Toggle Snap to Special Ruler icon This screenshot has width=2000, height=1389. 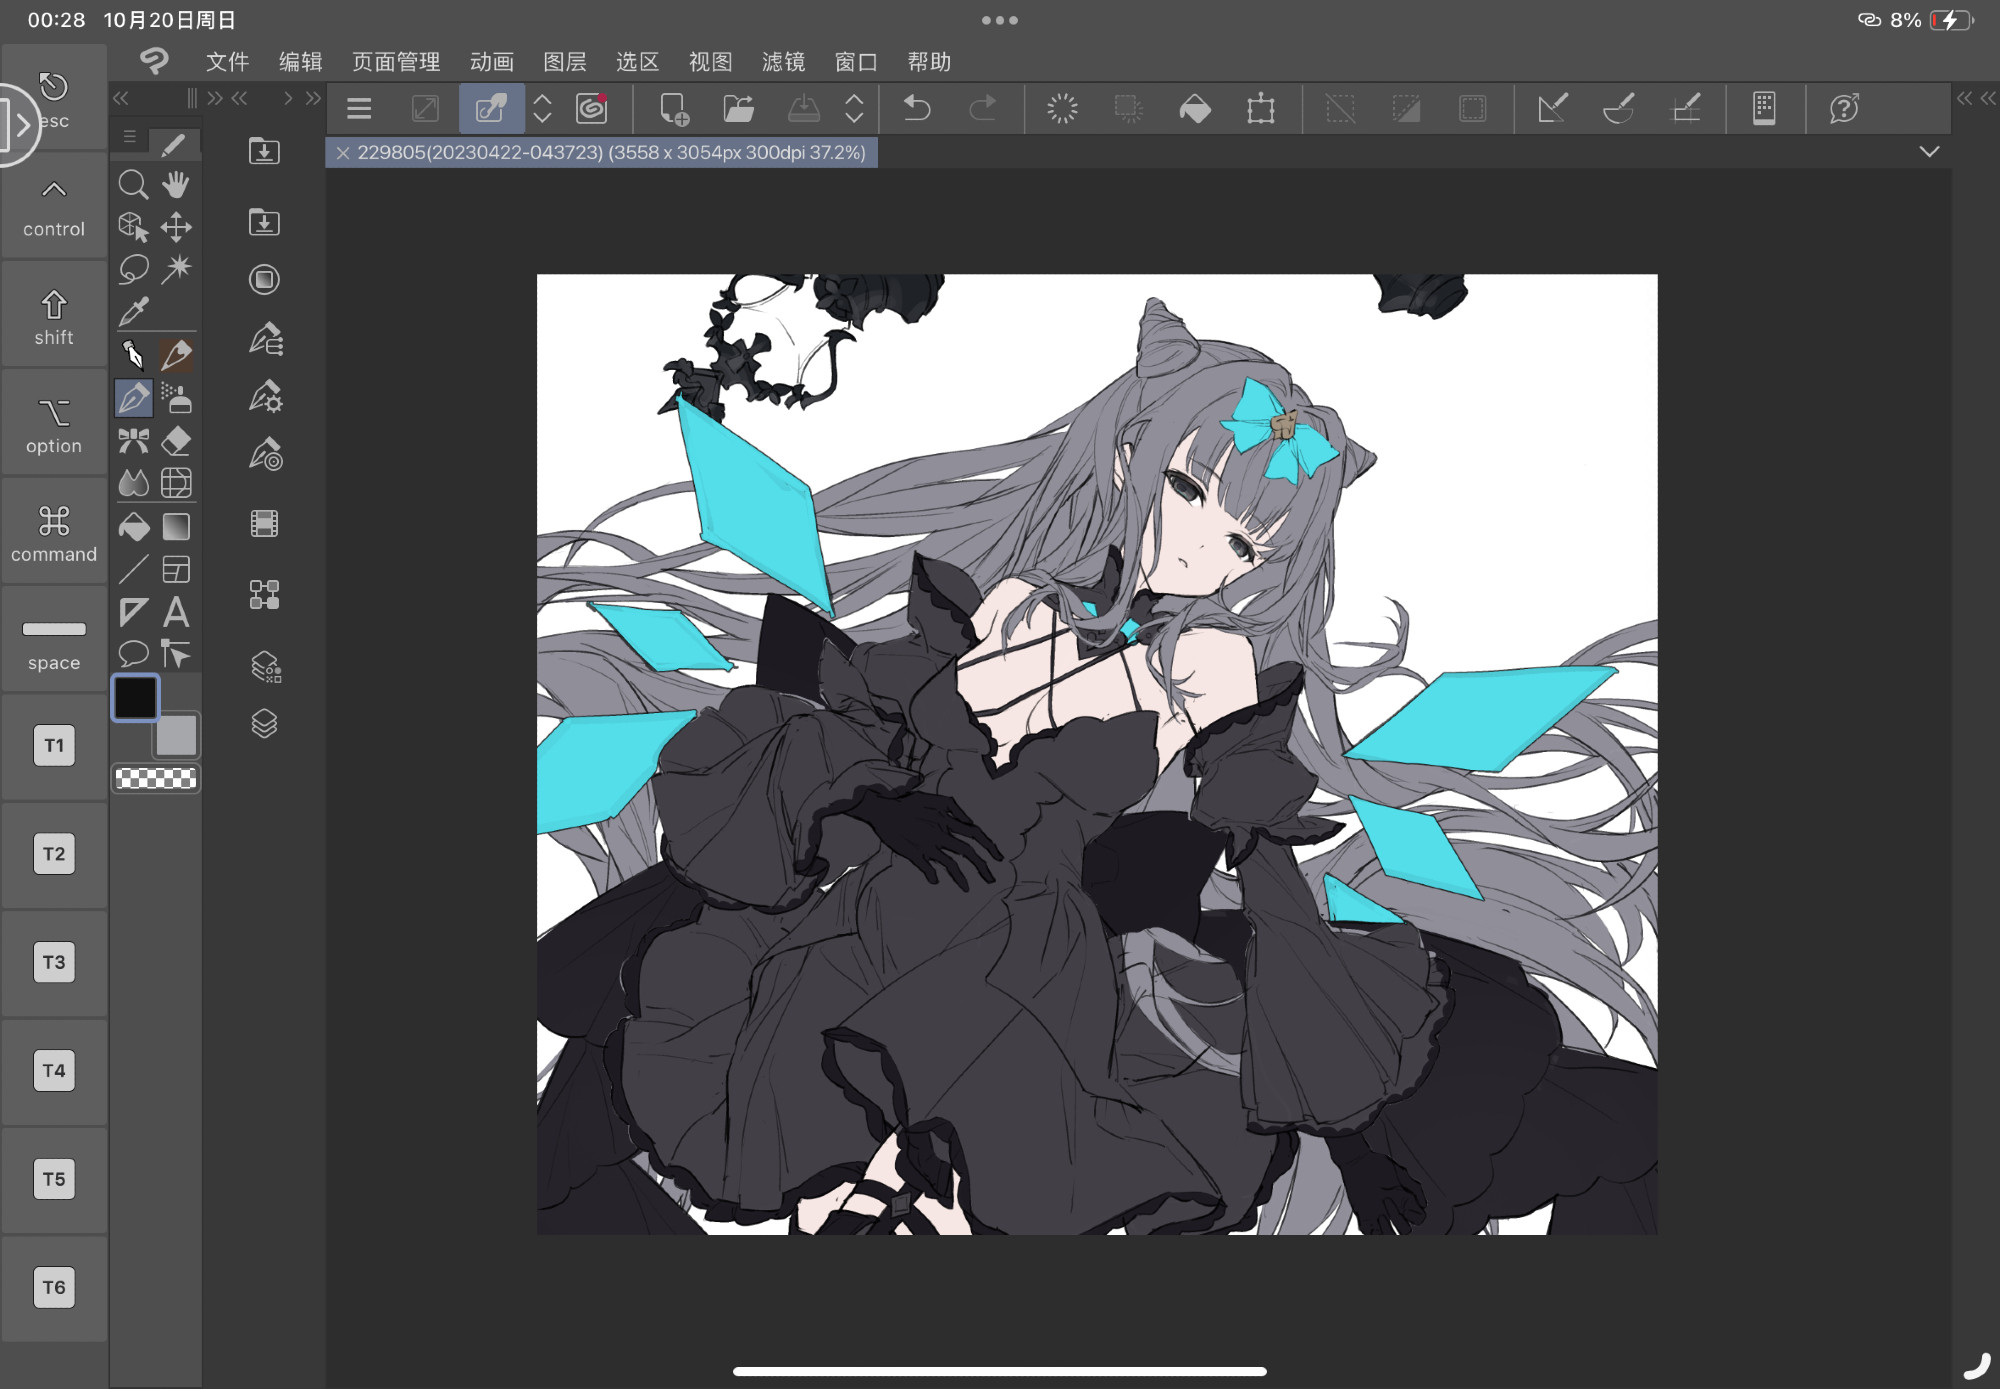click(x=1618, y=108)
